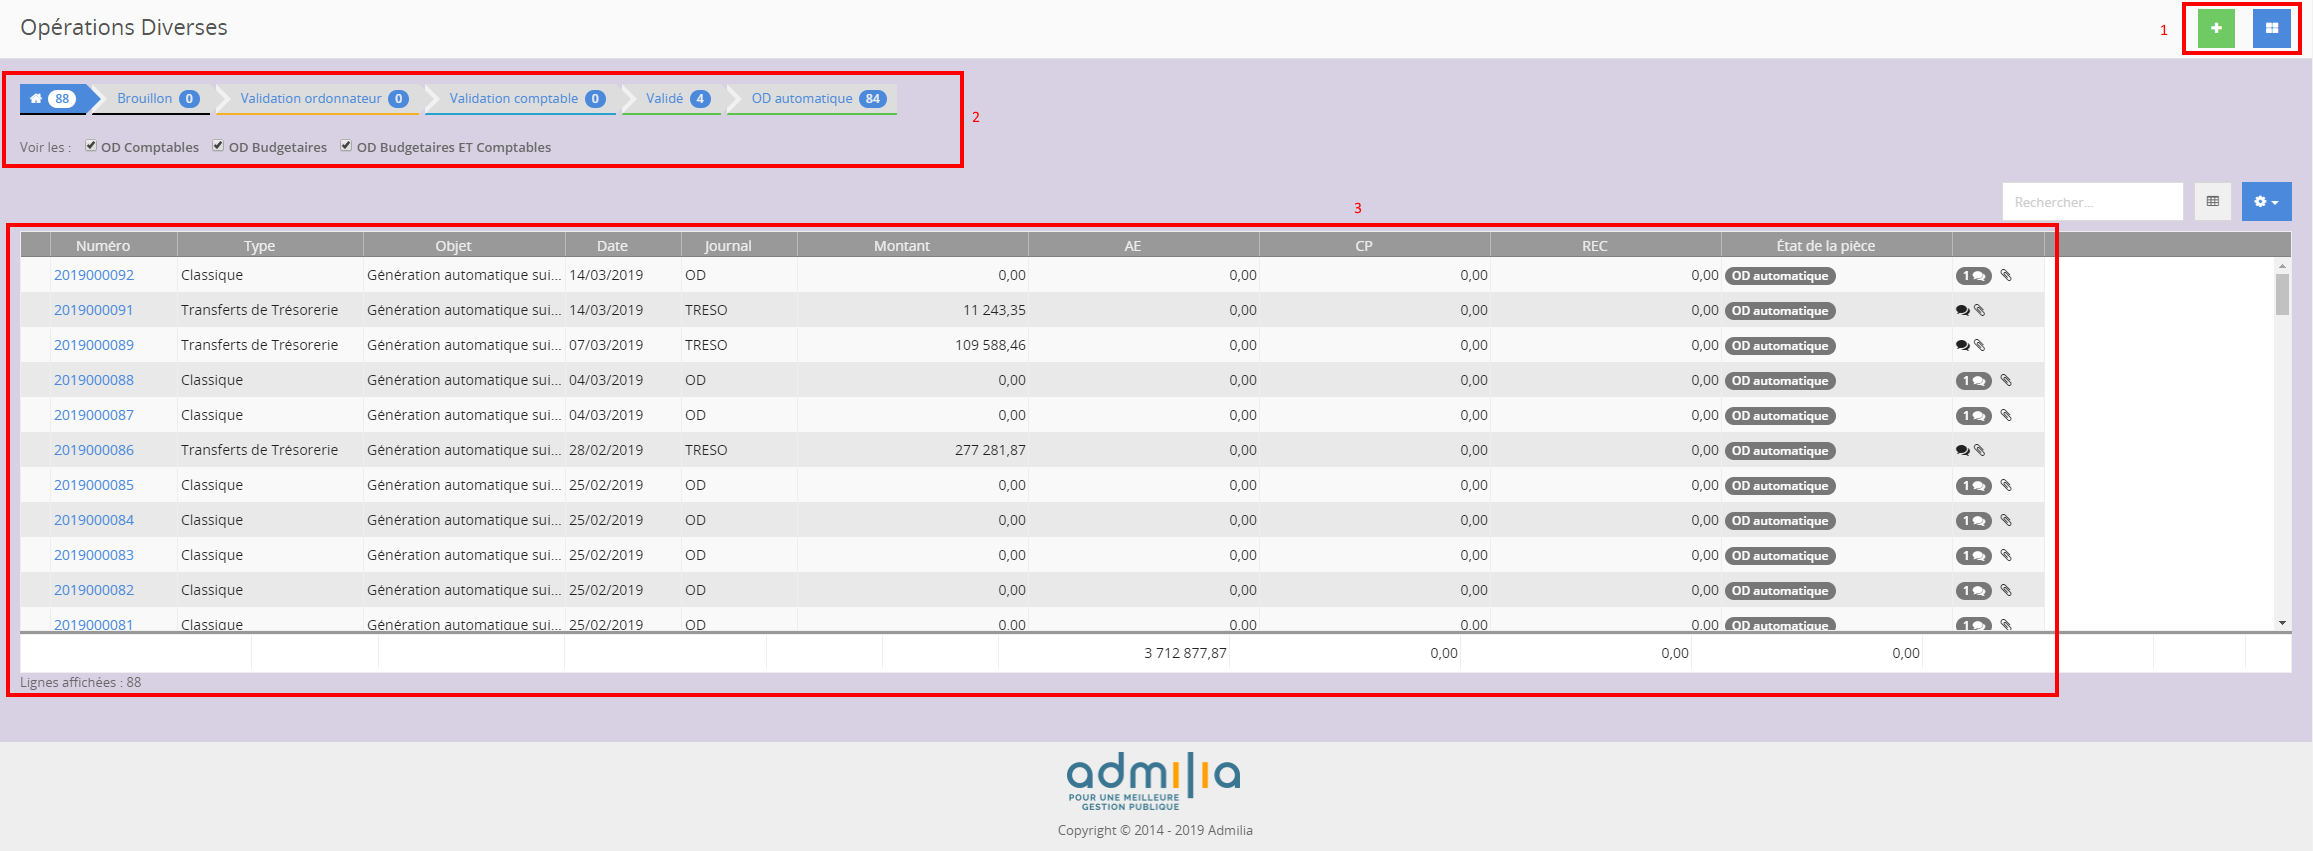Screen dimensions: 2313x851
Task: Click the table columns icon beside search
Action: point(2213,201)
